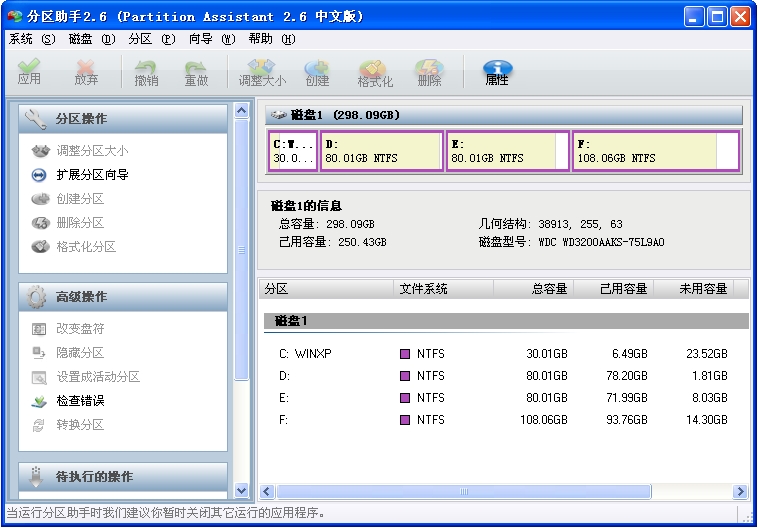Click the gear icon in 高级操作 header
Screen dimensions: 758x528
36,297
